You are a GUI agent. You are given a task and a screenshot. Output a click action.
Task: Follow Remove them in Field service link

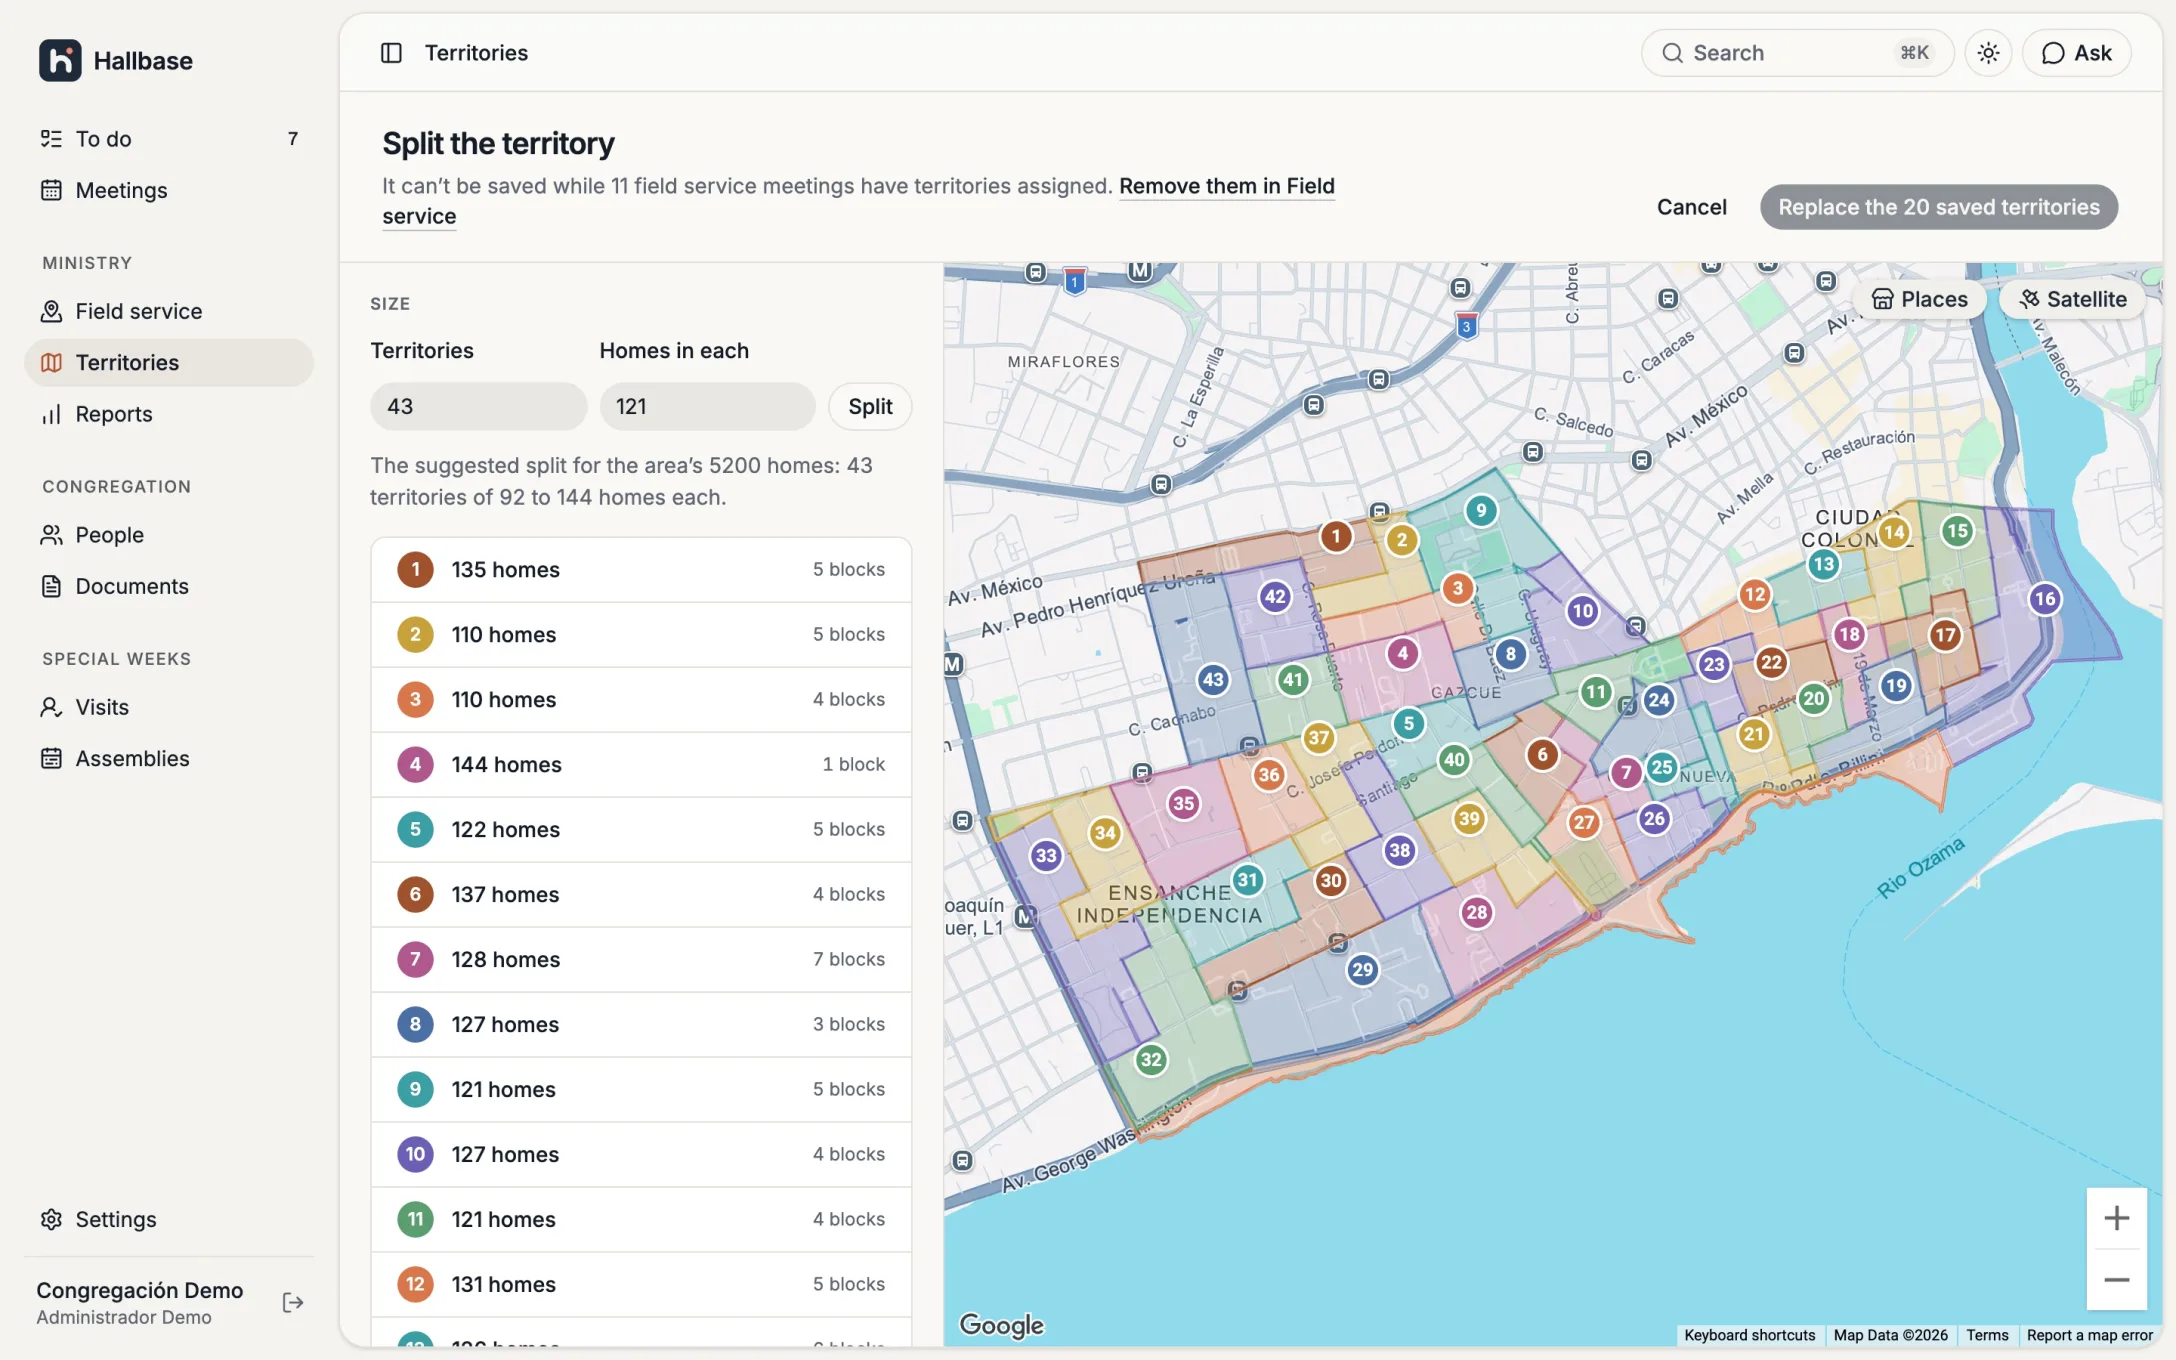click(1226, 186)
